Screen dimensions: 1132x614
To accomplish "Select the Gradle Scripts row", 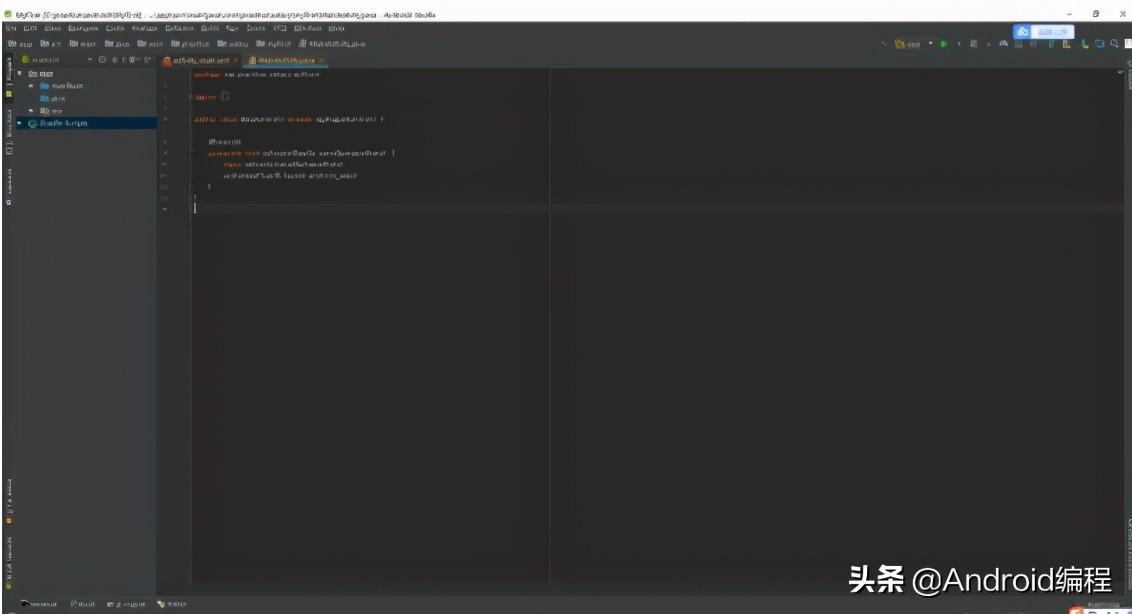I will pyautogui.click(x=86, y=124).
